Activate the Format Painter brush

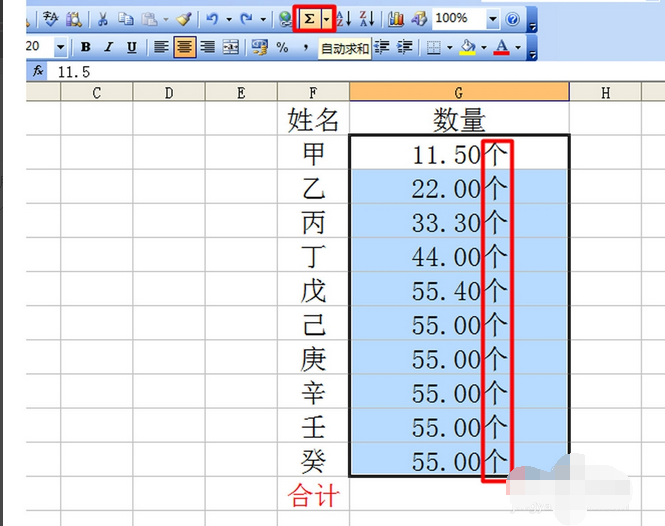click(x=184, y=19)
